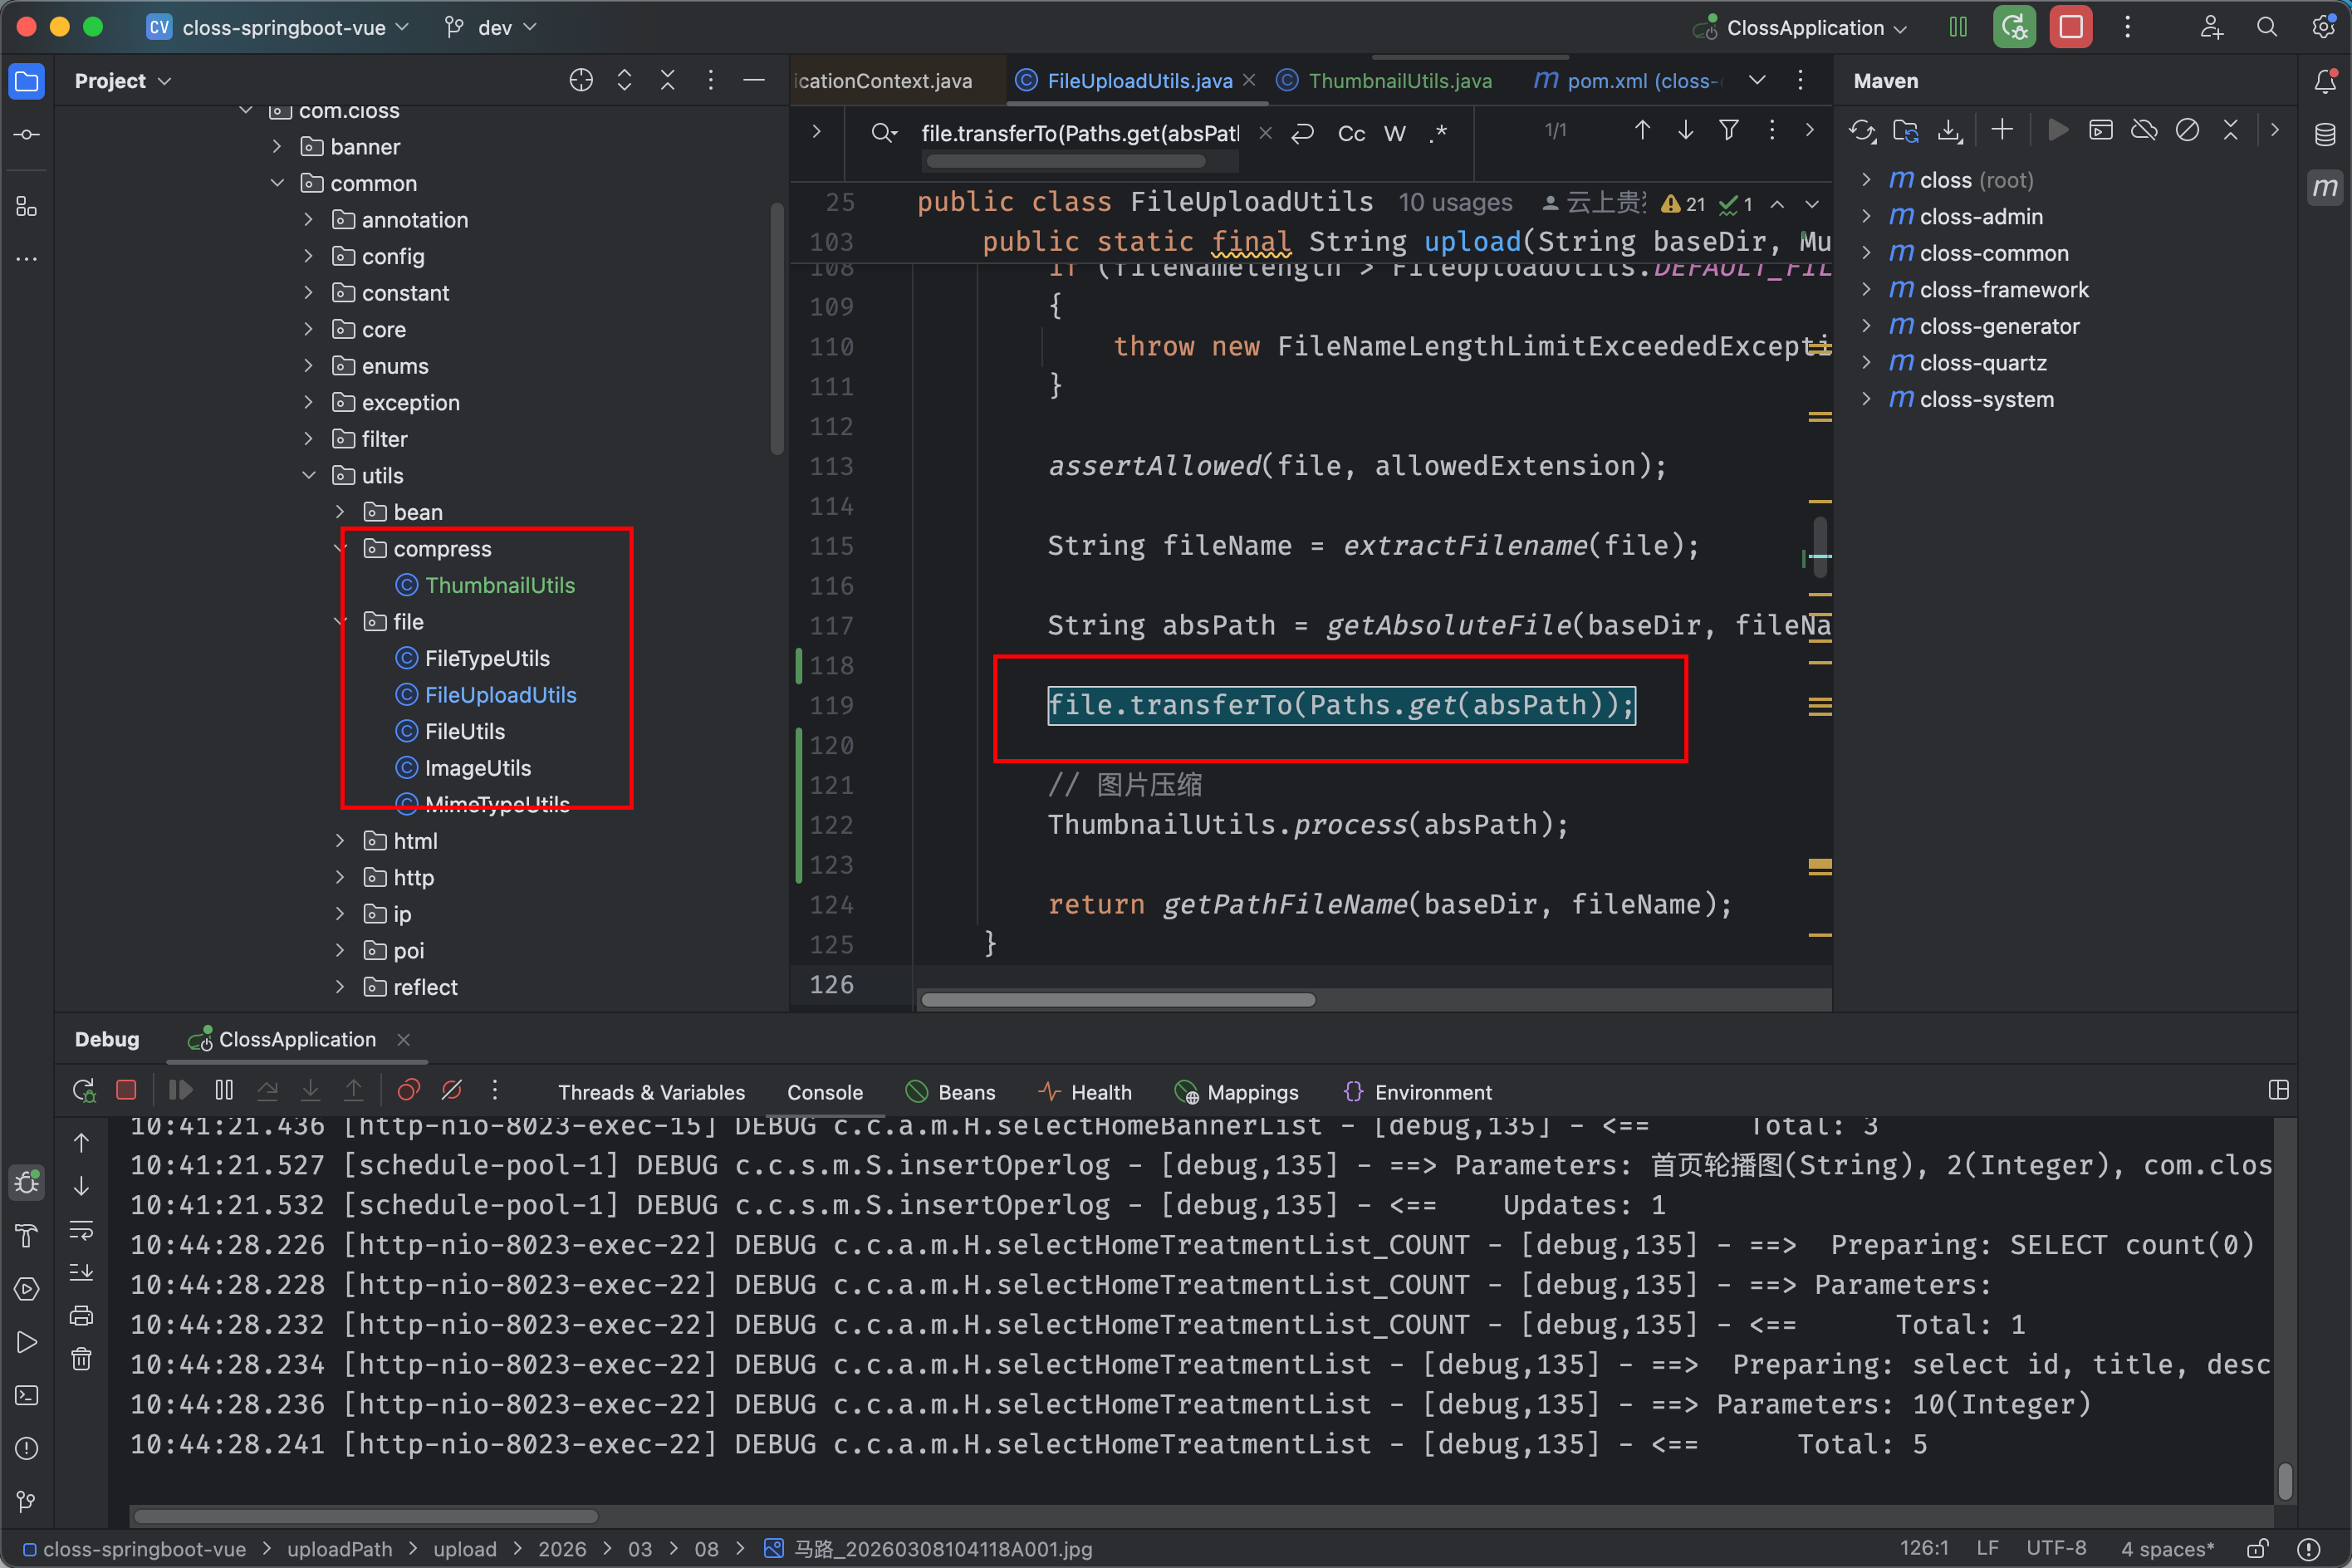
Task: Click the editor horizontal scrollbar
Action: click(1117, 1000)
